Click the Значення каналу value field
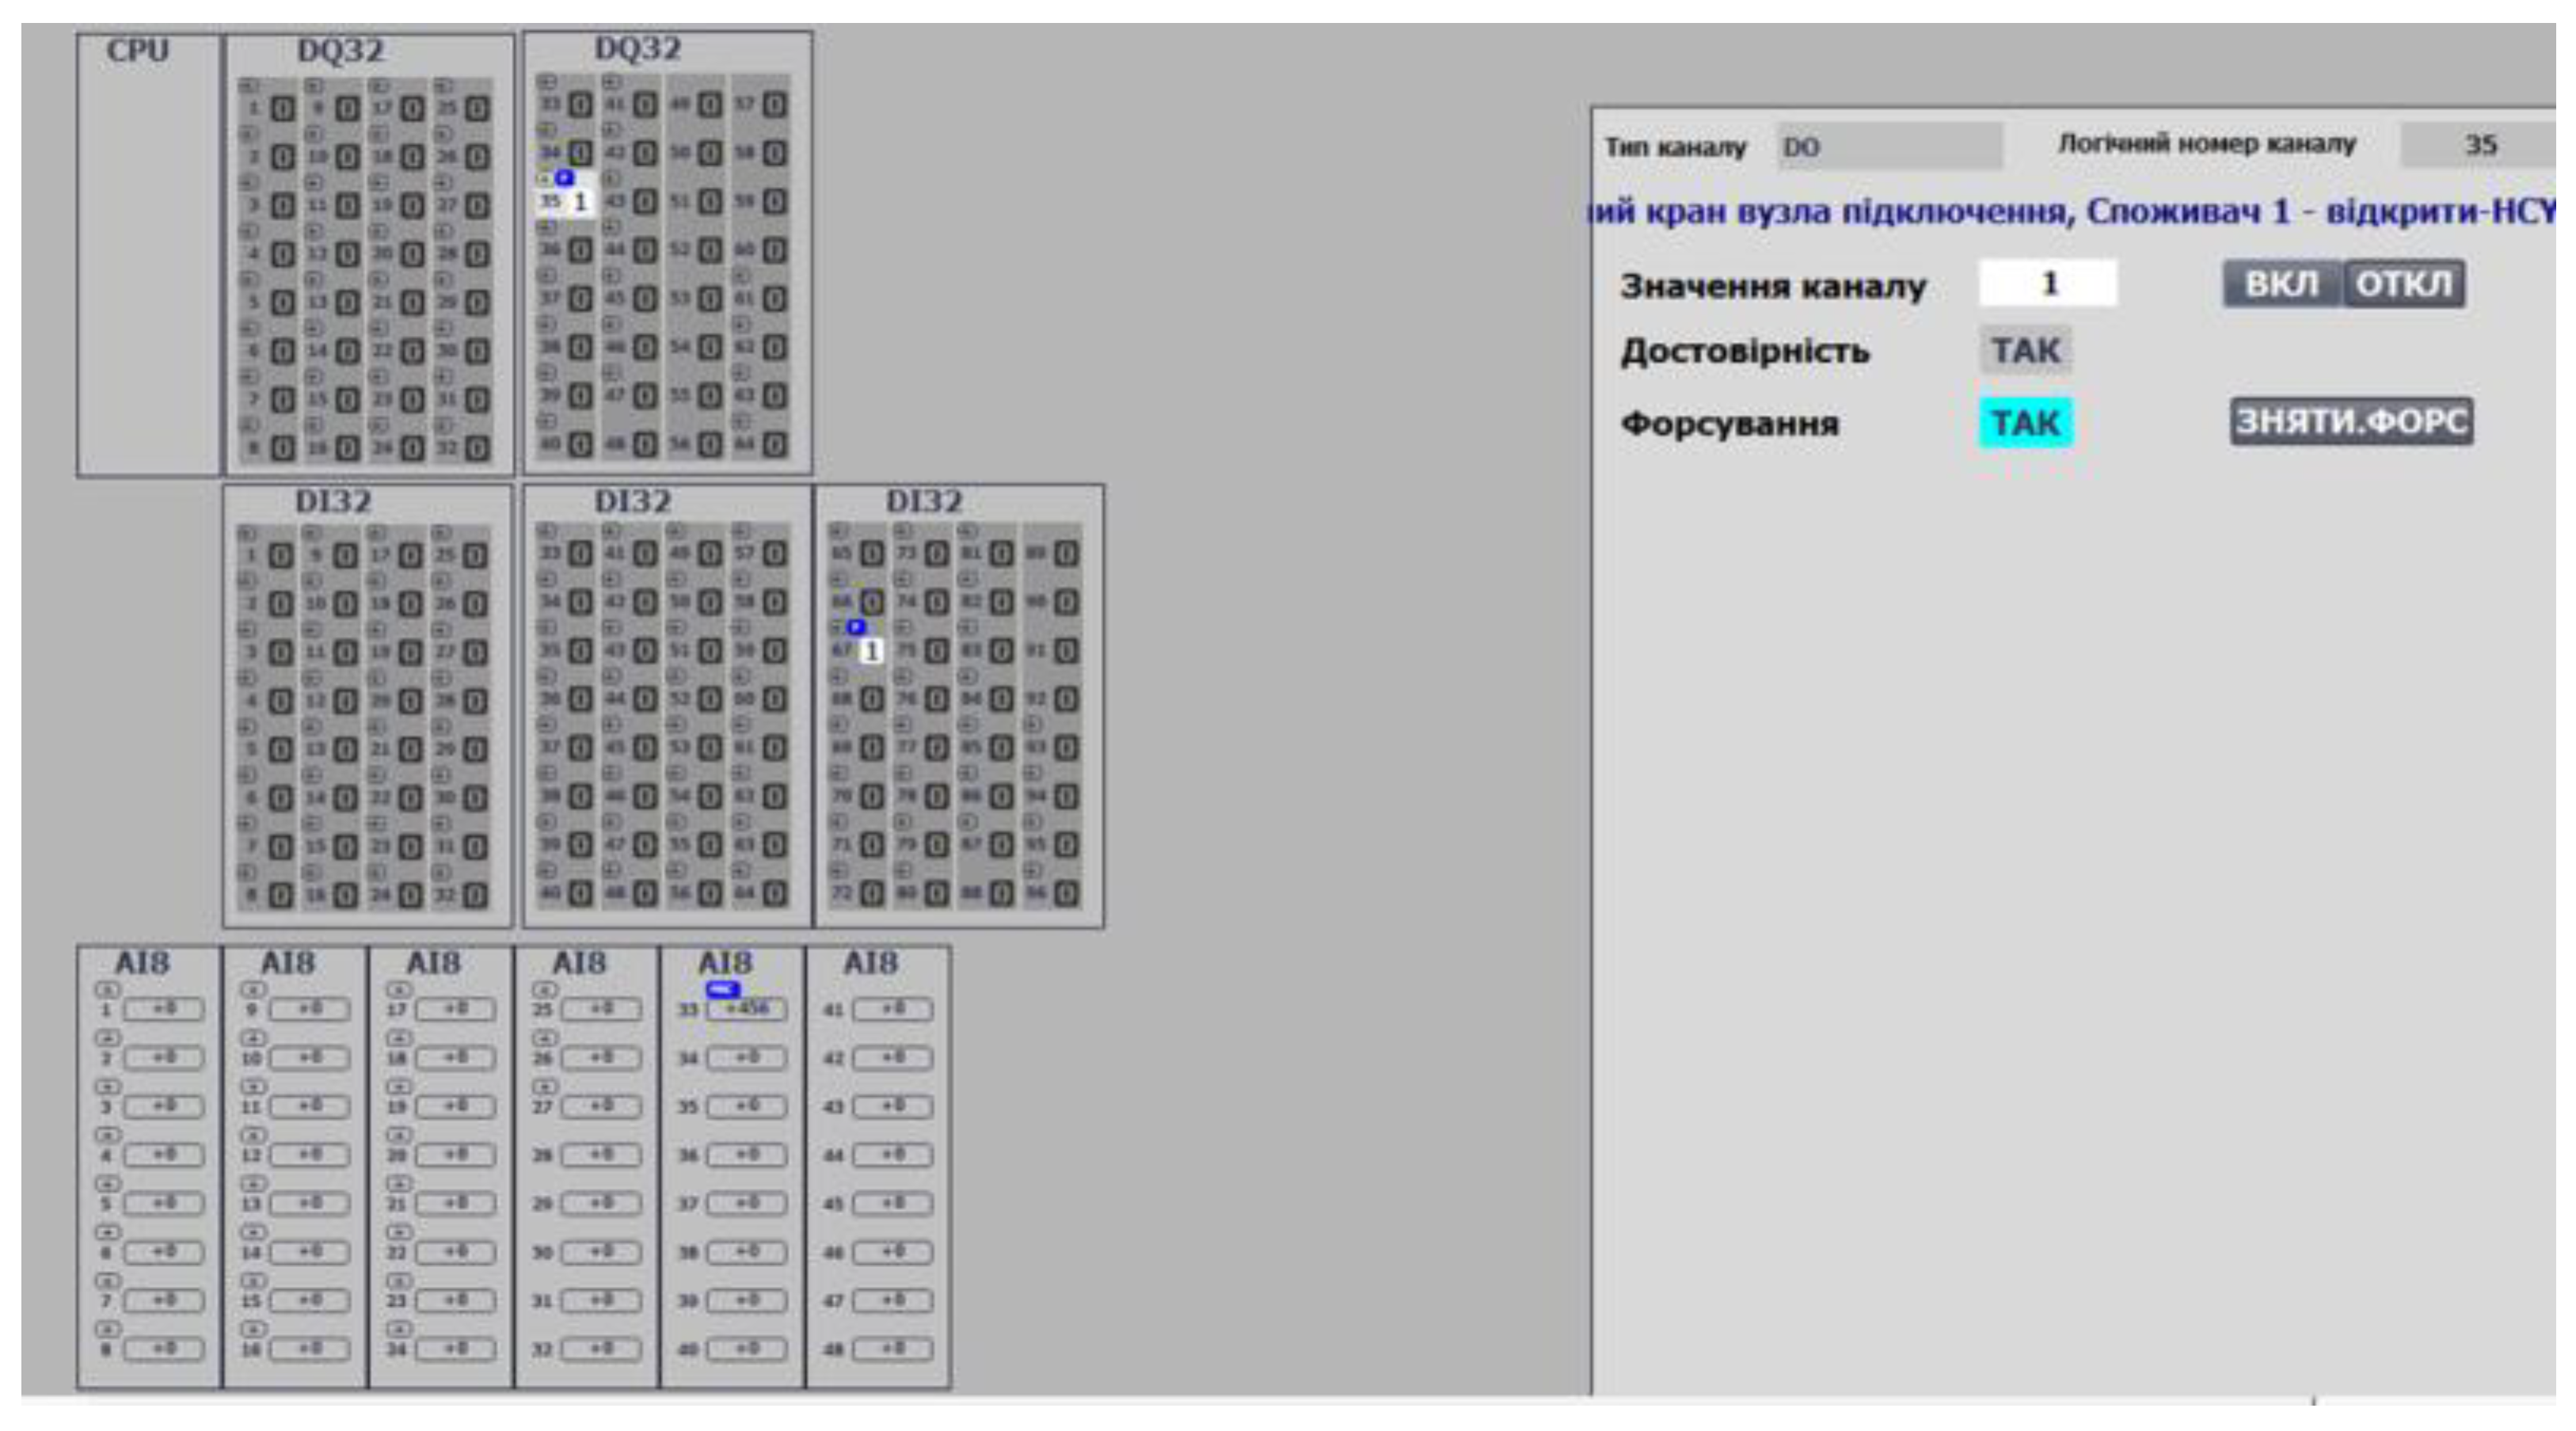This screenshot has width=2576, height=1431. click(2047, 284)
